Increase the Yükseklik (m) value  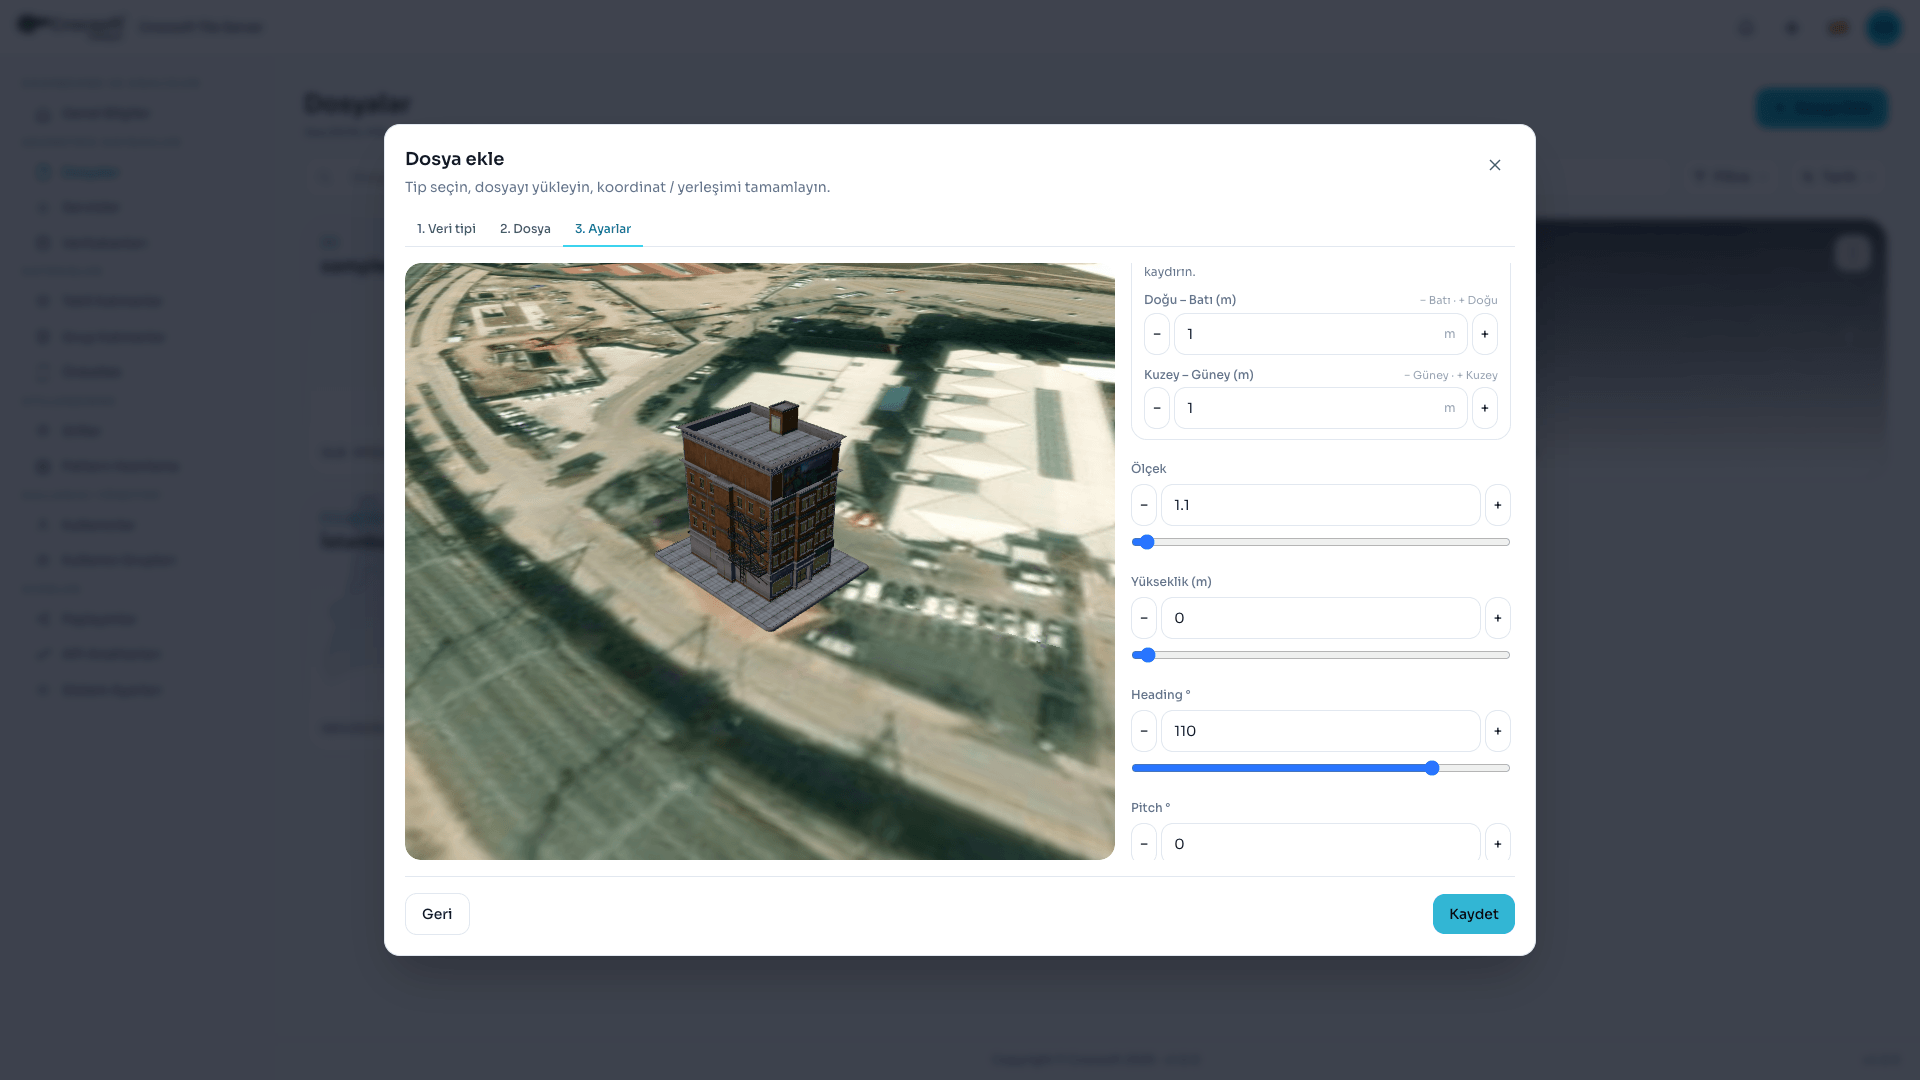point(1498,618)
